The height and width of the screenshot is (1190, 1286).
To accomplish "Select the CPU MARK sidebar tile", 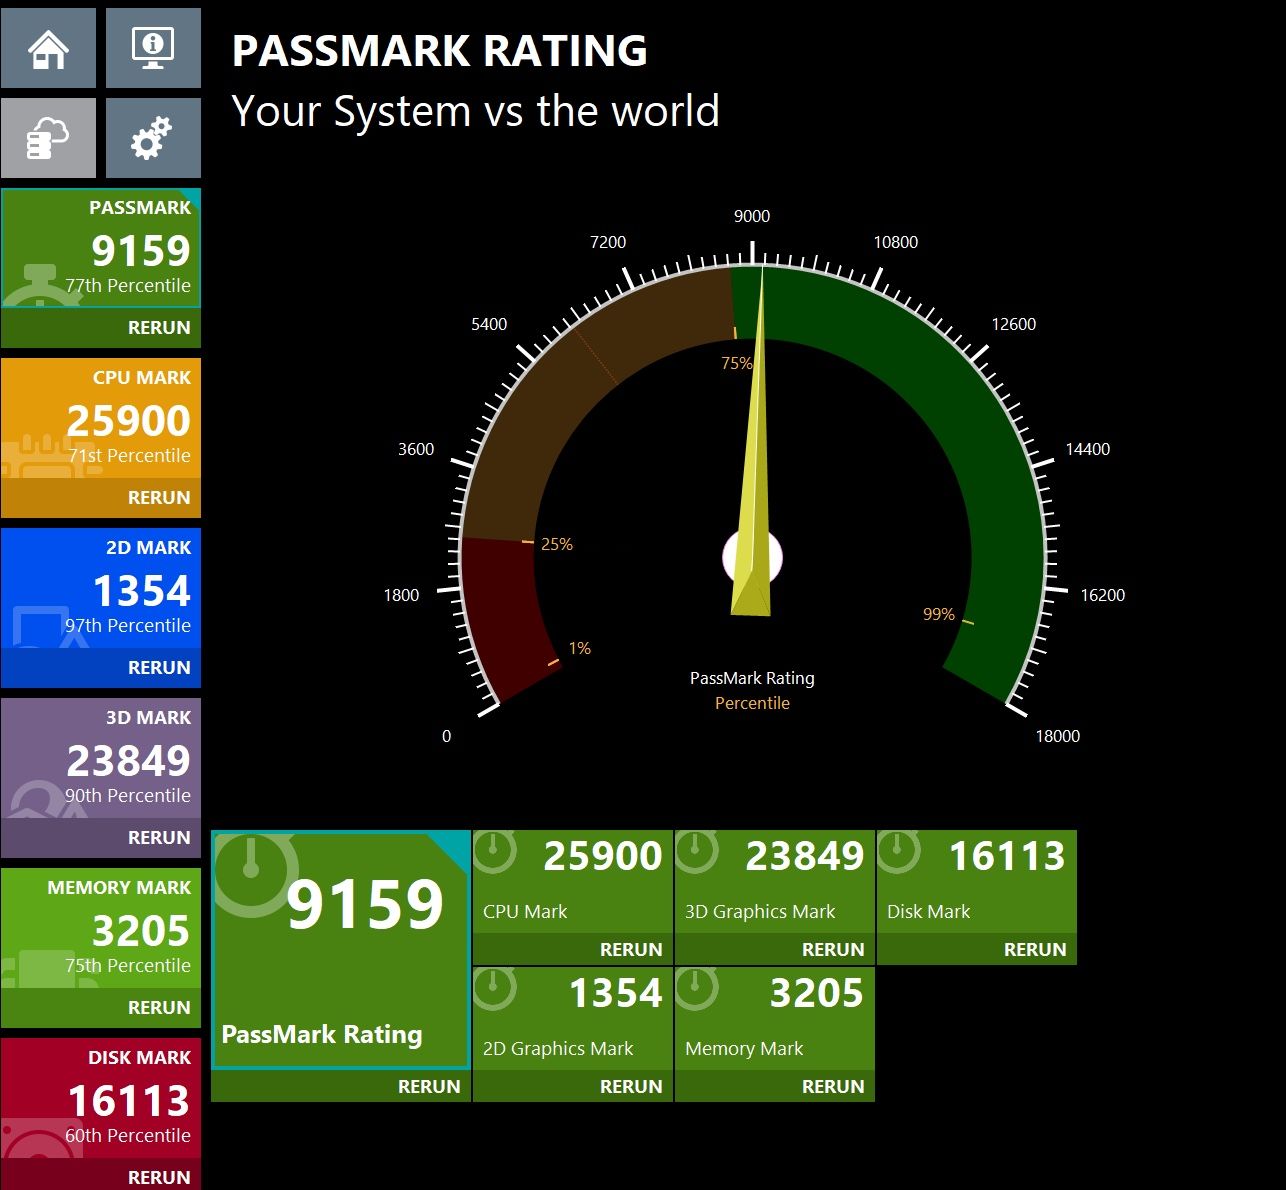I will point(101,418).
